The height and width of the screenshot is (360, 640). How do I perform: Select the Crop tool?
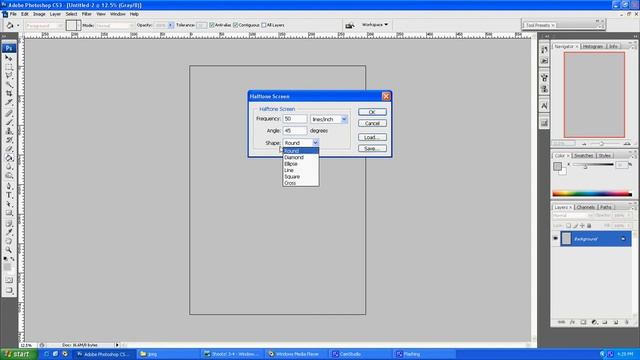[9, 93]
